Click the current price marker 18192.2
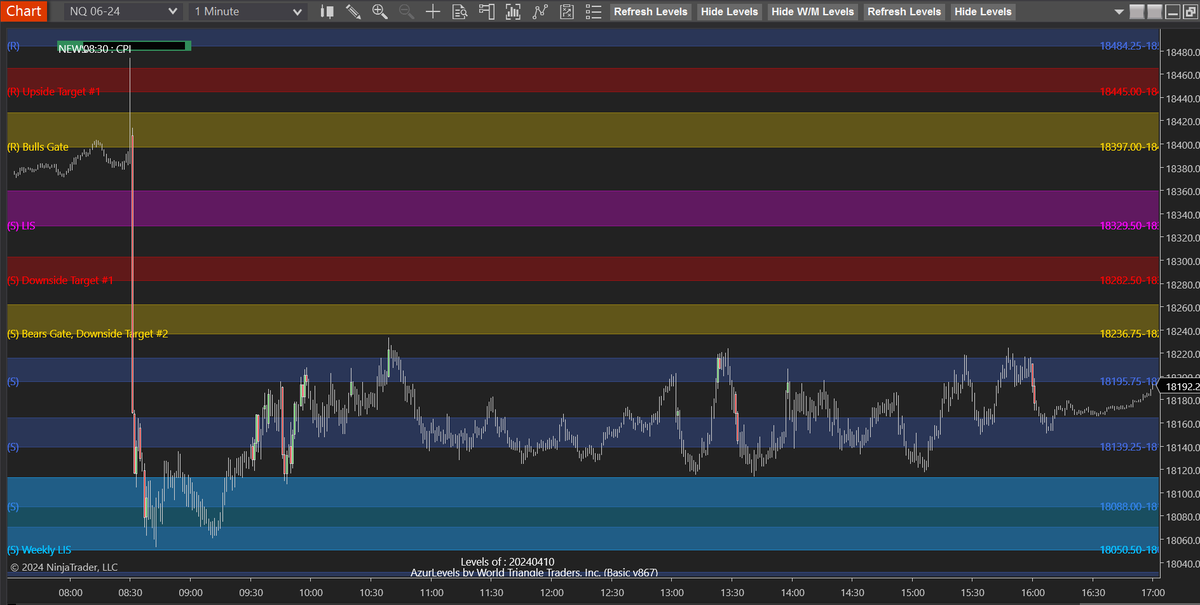This screenshot has width=1200, height=605. click(1179, 387)
